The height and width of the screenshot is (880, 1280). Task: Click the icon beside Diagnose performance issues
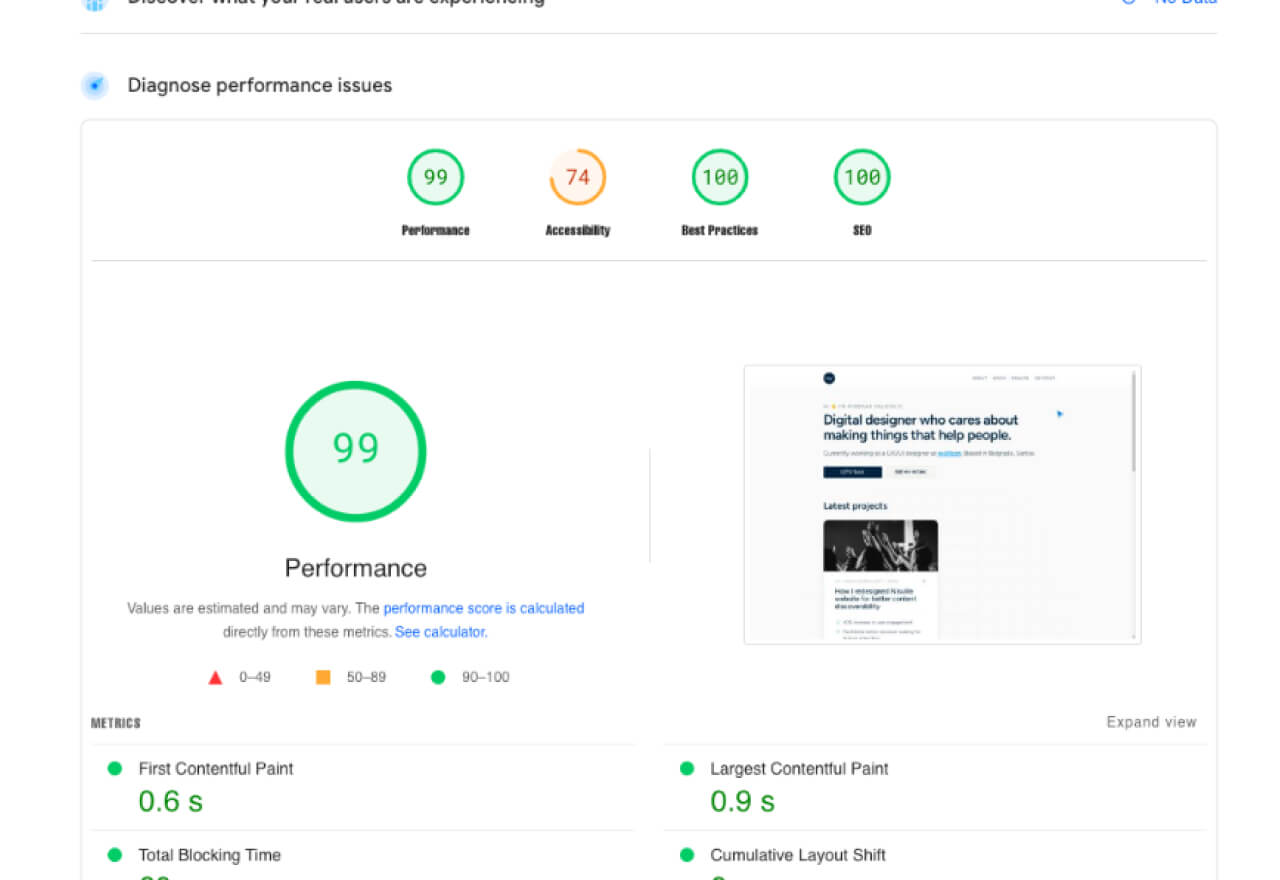(x=94, y=86)
